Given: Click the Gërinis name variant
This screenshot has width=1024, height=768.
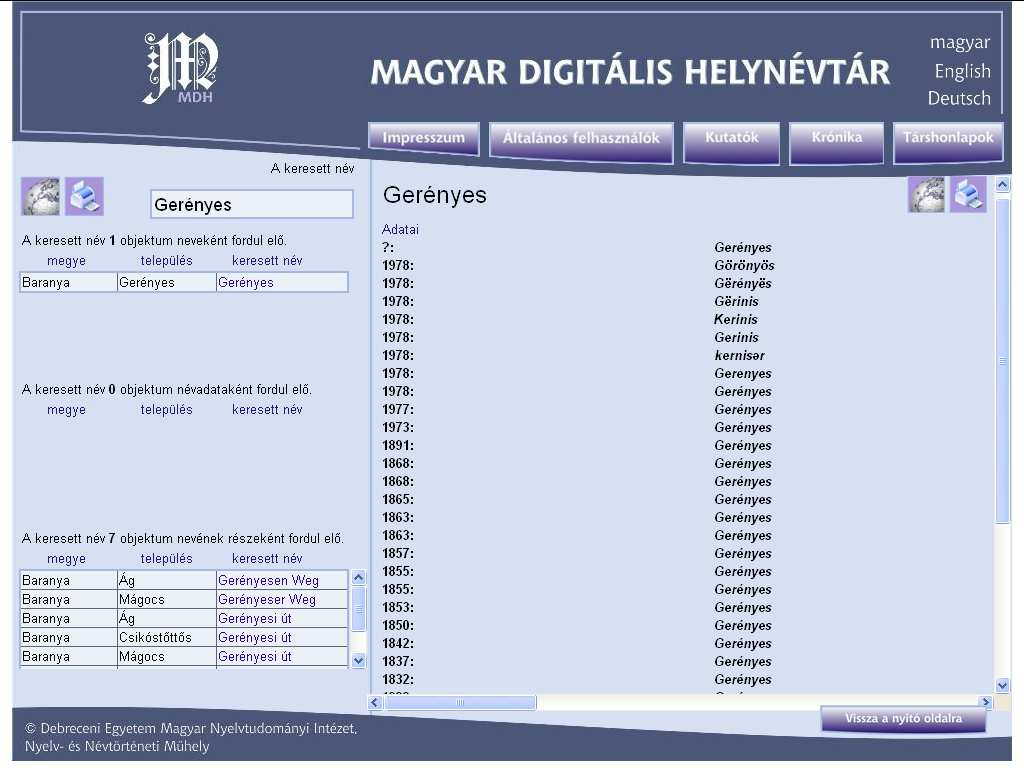Looking at the screenshot, I should point(736,302).
